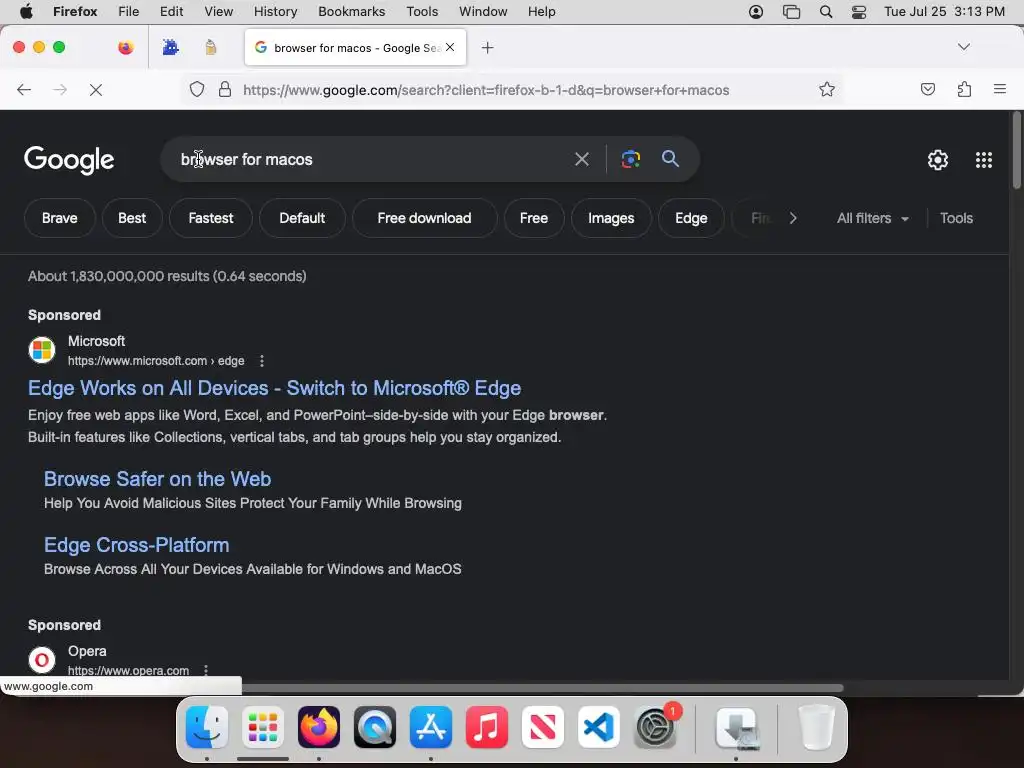Open Finder from the Dock
The width and height of the screenshot is (1024, 768).
pyautogui.click(x=207, y=727)
